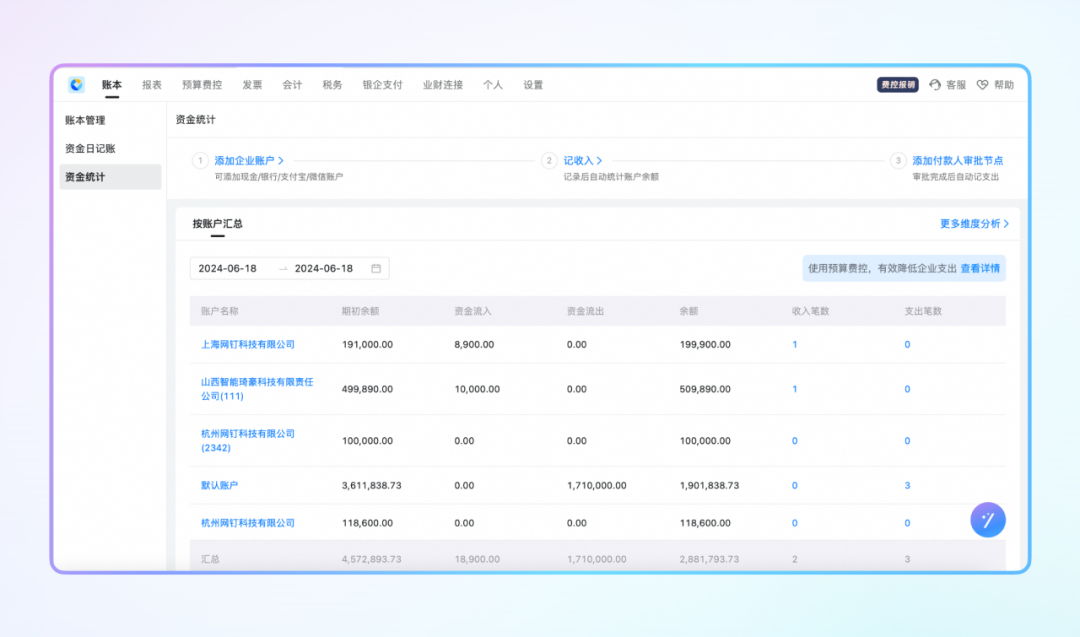Select the 按账户汇总 tab

click(217, 224)
